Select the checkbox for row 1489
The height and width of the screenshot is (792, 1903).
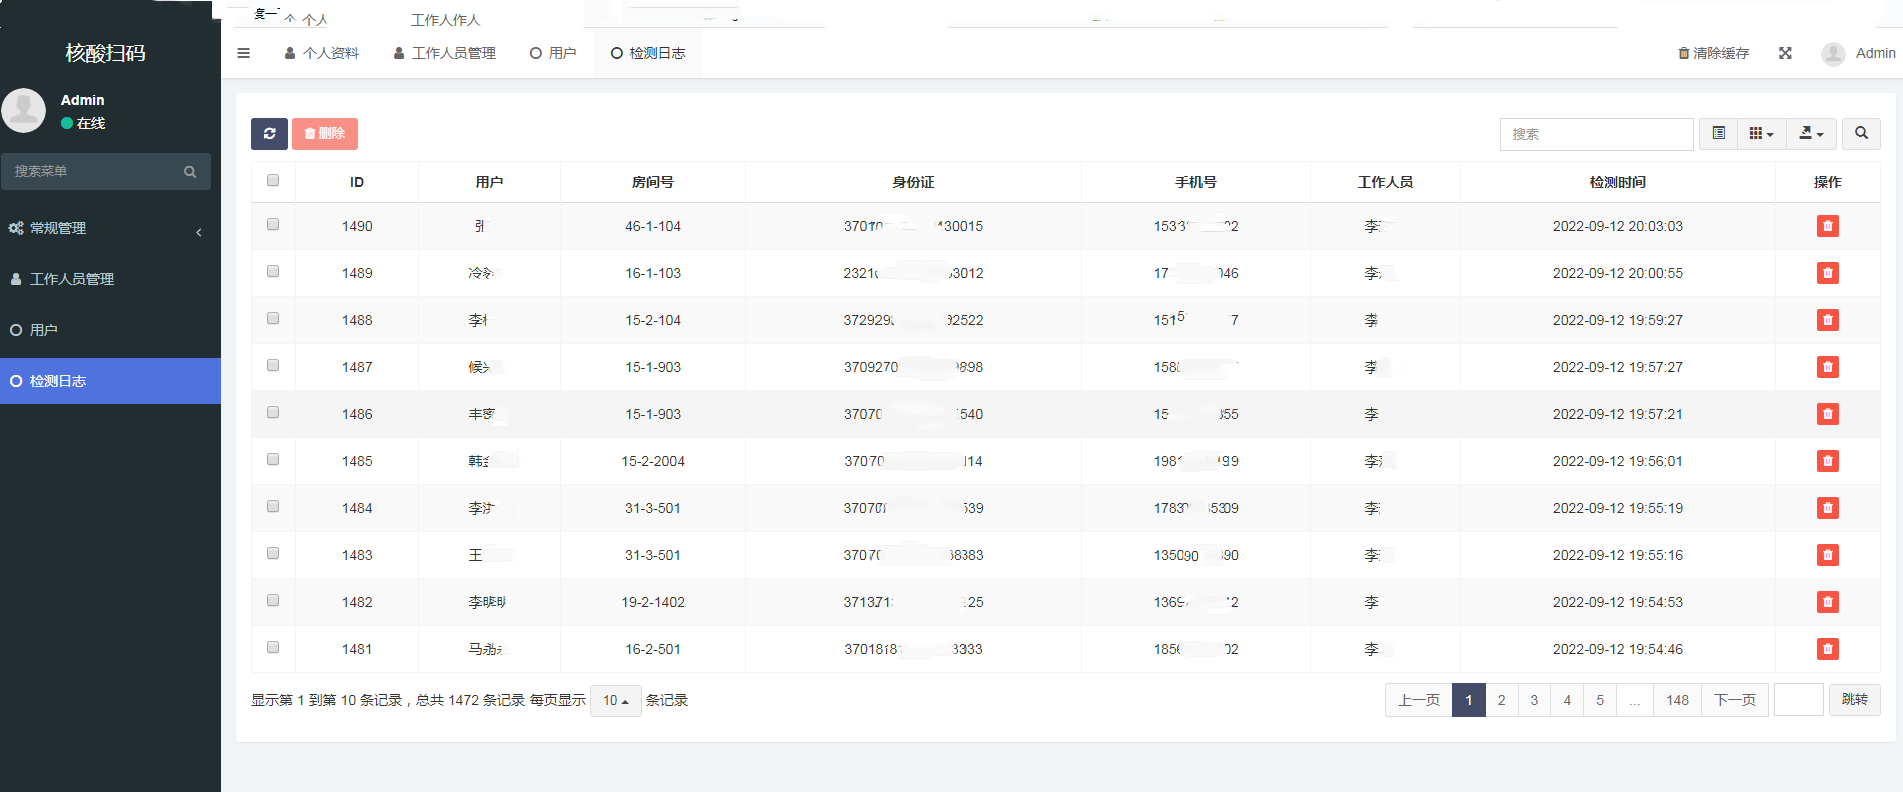[273, 272]
